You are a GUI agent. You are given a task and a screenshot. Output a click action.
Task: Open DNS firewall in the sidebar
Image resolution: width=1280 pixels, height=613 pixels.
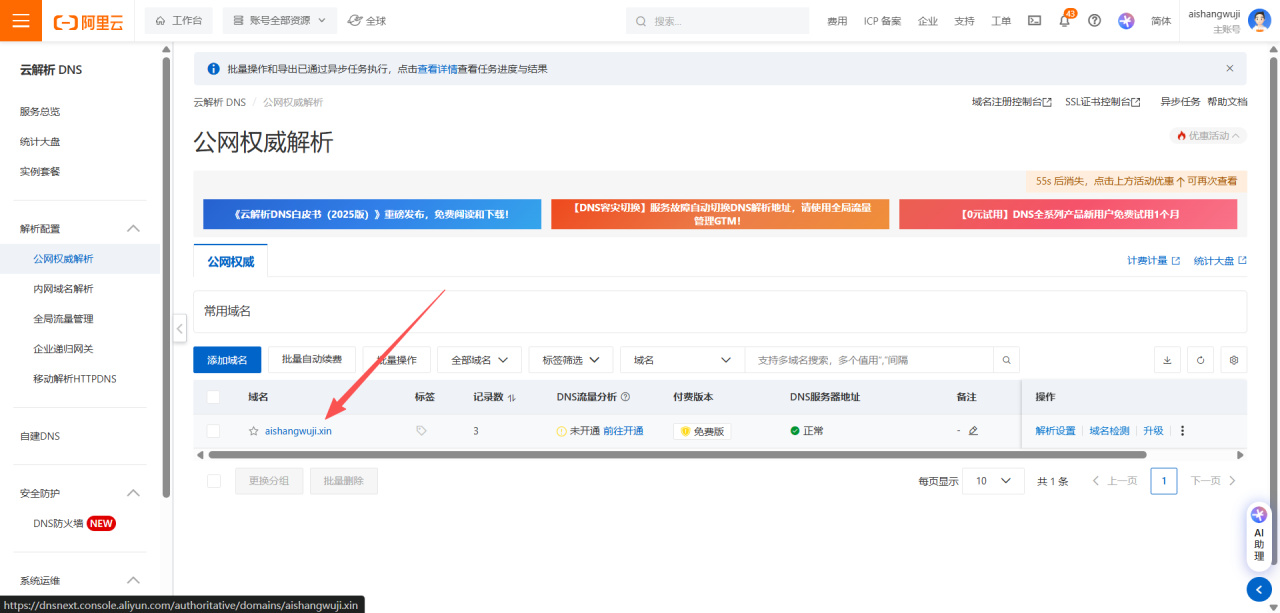[x=58, y=523]
